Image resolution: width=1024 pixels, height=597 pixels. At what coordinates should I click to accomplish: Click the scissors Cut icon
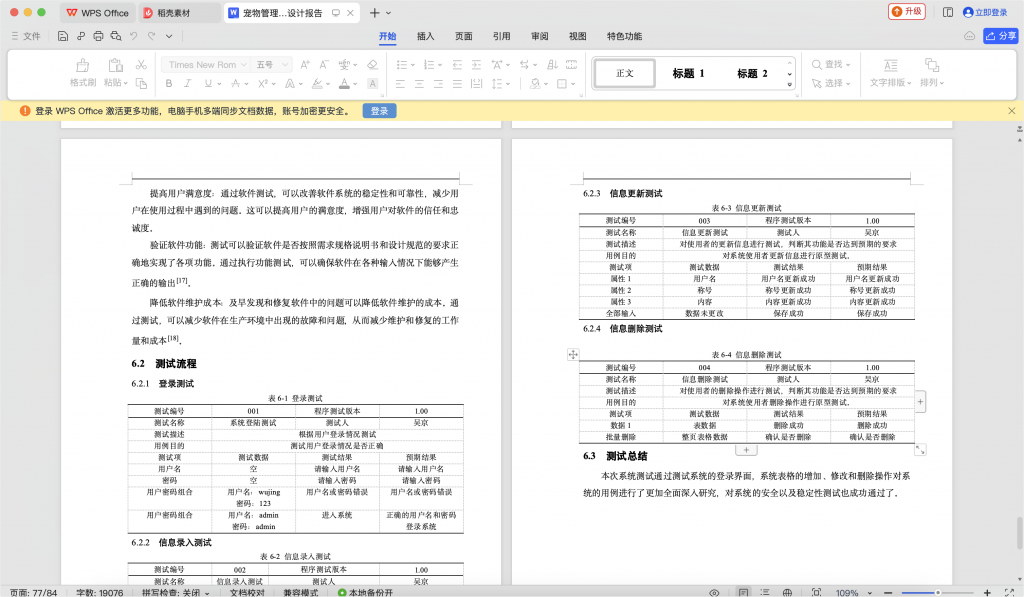[x=141, y=64]
